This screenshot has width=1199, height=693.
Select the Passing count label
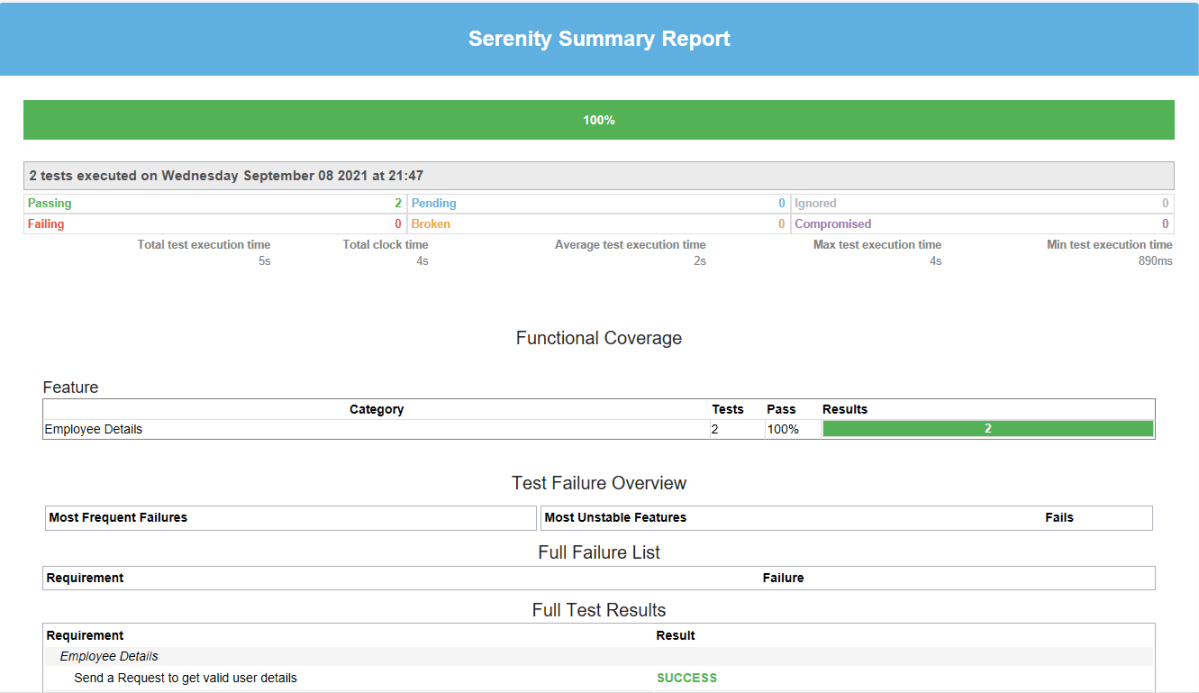pyautogui.click(x=50, y=203)
